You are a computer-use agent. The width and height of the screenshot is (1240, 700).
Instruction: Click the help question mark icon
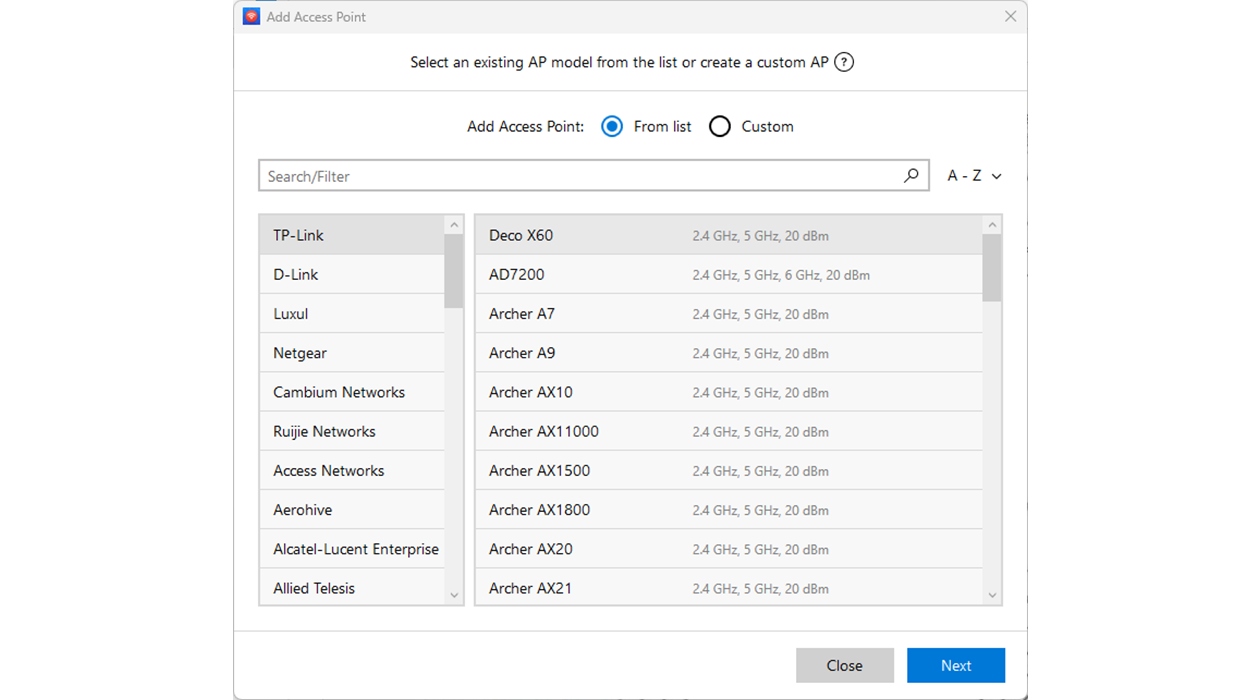[844, 62]
